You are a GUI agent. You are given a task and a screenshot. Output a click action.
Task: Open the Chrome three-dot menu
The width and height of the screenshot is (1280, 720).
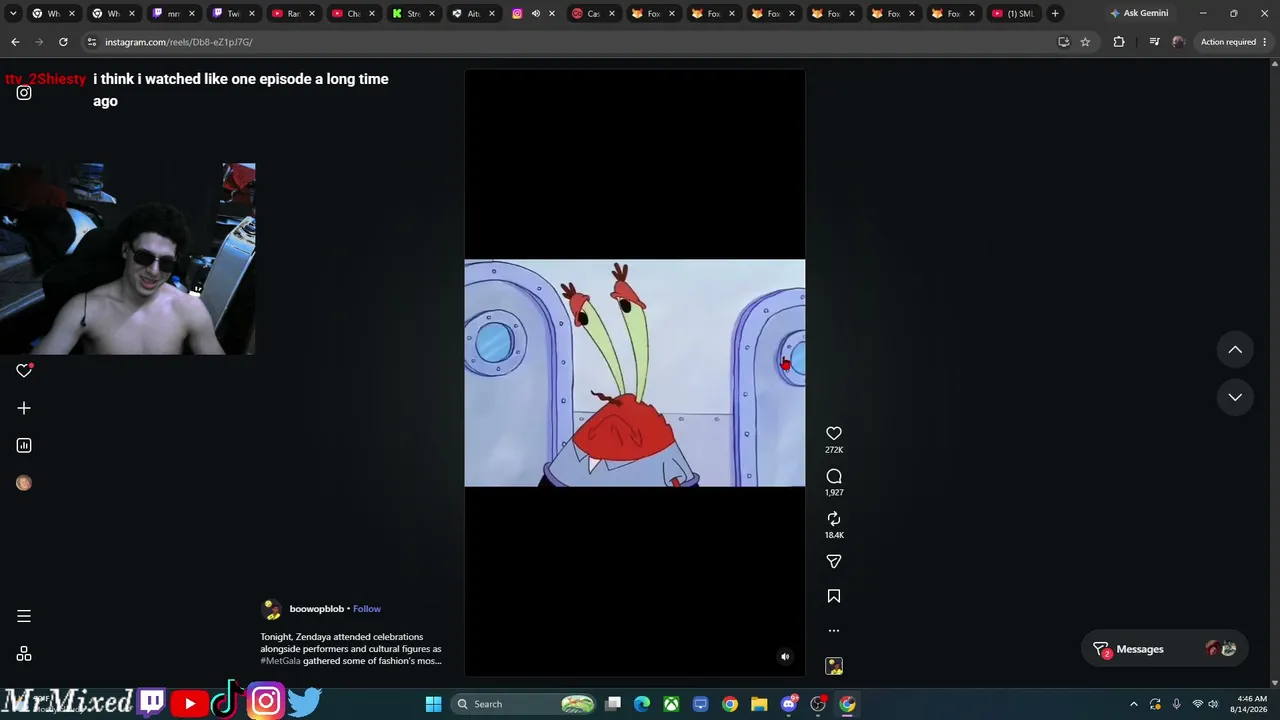pyautogui.click(x=1265, y=42)
